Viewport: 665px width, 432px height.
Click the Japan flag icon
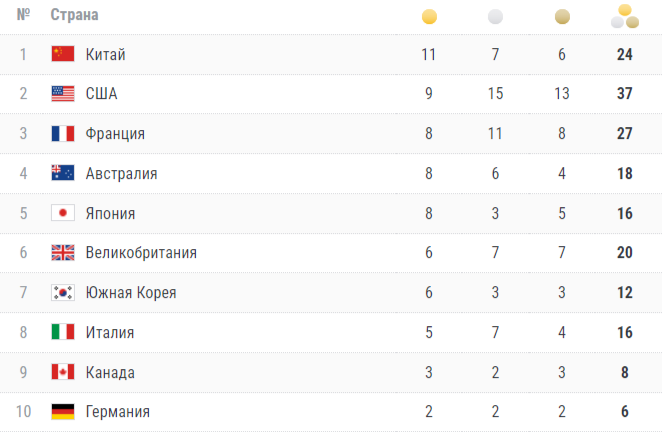coord(63,213)
